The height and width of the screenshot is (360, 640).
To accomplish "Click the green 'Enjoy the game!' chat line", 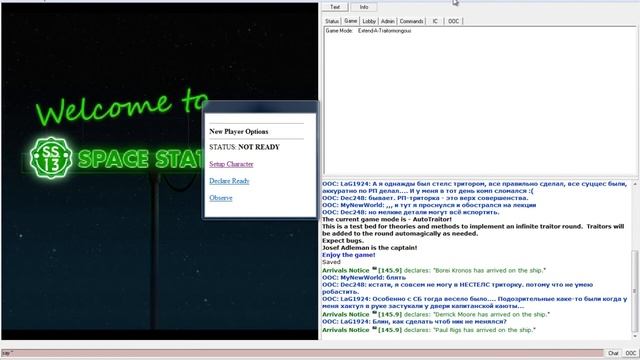I will click(x=349, y=255).
